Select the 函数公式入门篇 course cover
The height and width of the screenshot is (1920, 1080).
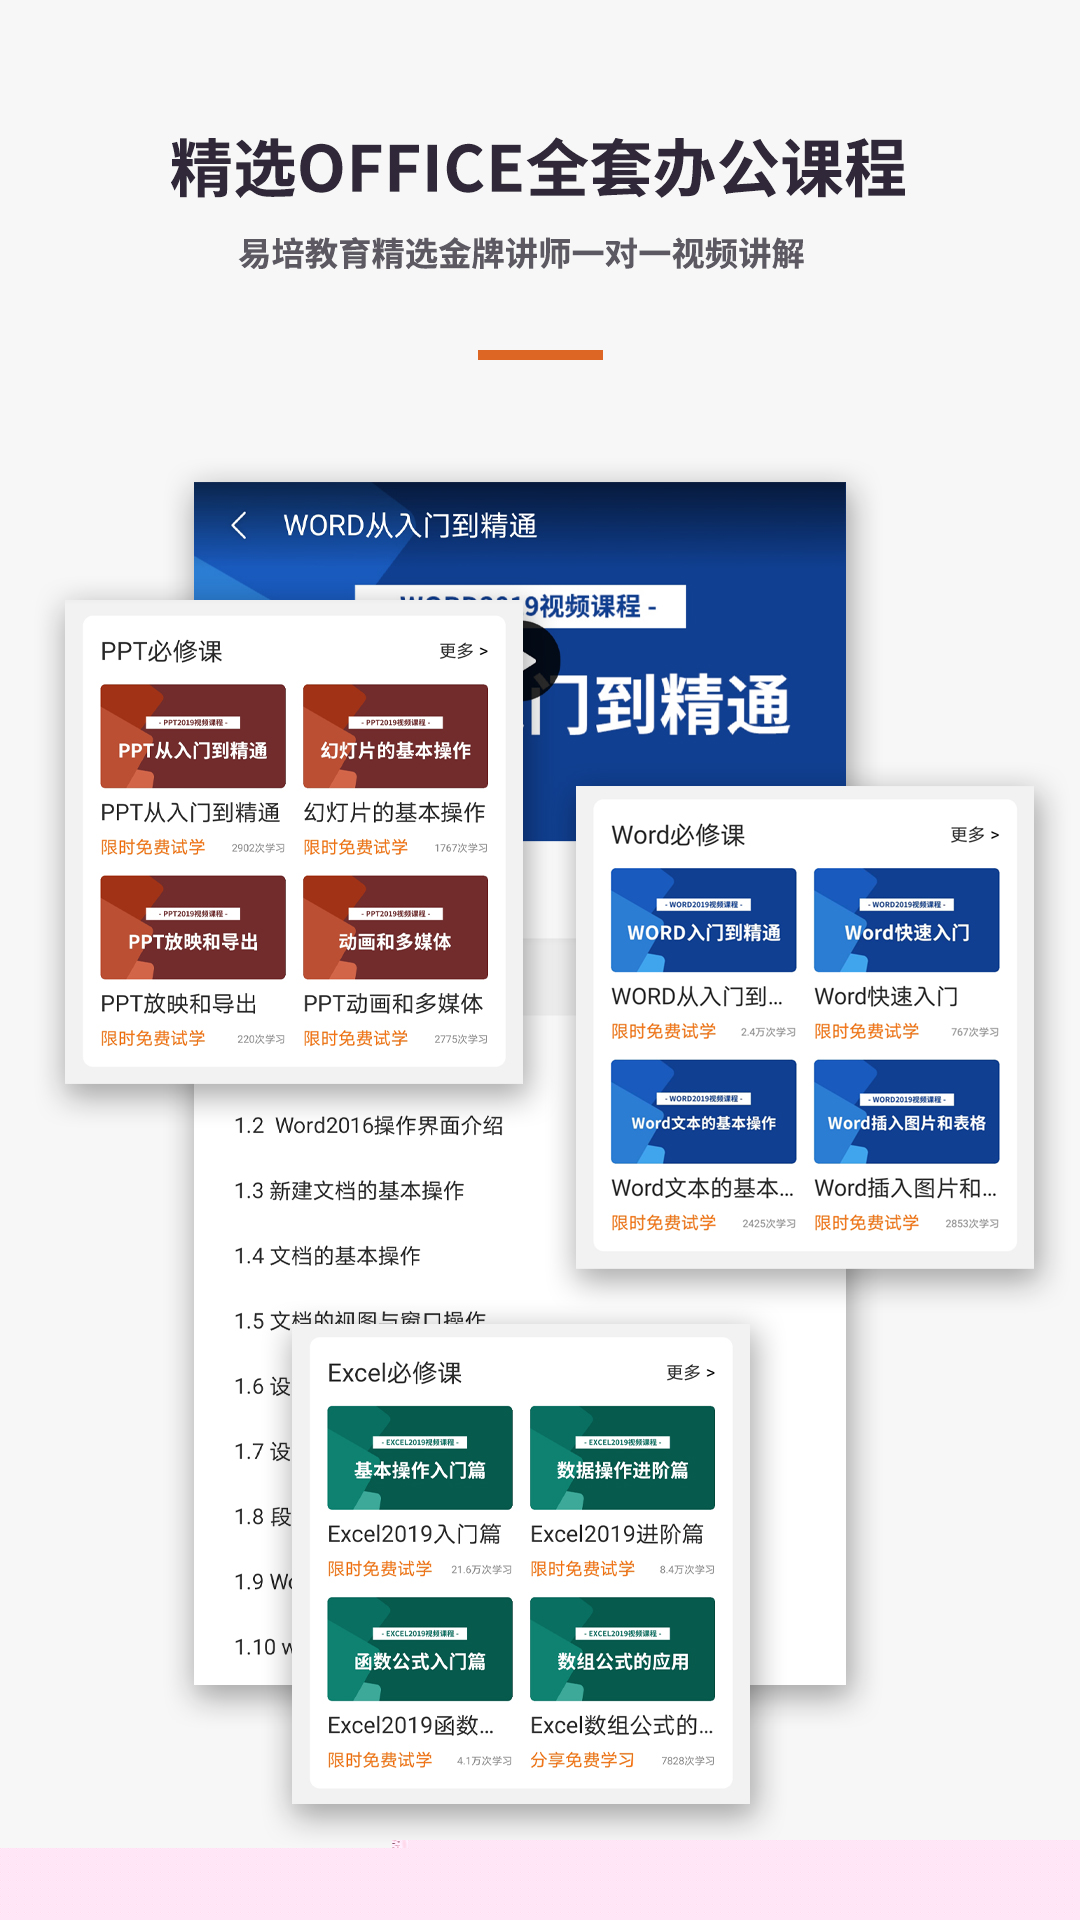(419, 1648)
